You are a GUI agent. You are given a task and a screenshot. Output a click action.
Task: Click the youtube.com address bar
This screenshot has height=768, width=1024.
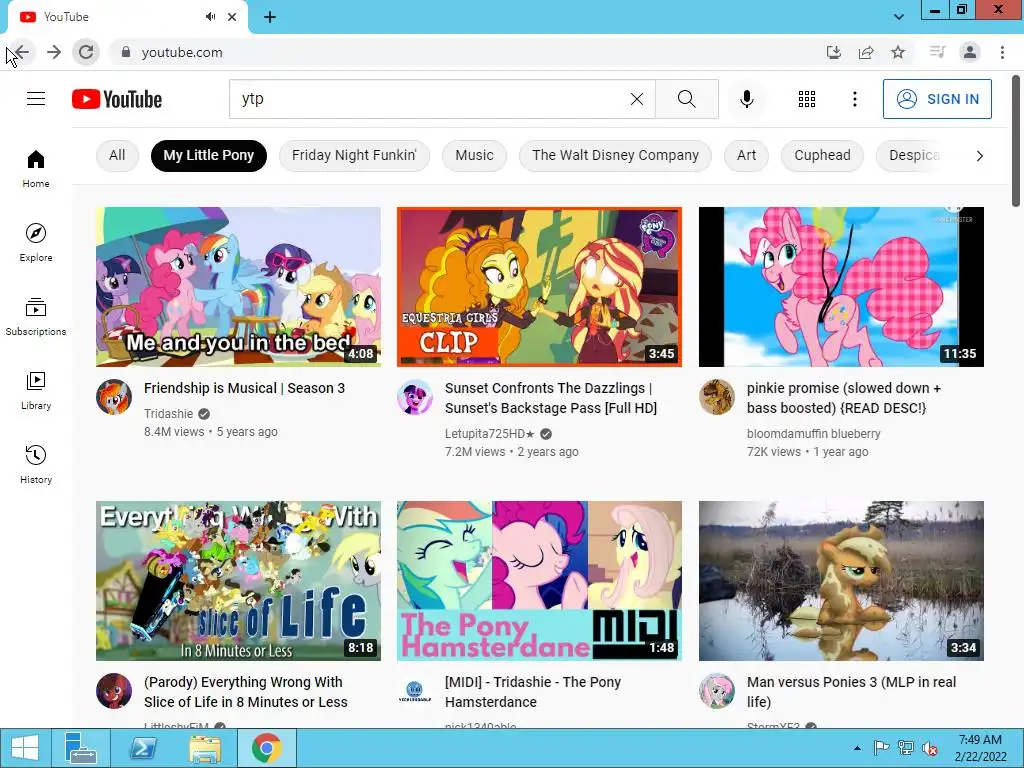[x=470, y=52]
